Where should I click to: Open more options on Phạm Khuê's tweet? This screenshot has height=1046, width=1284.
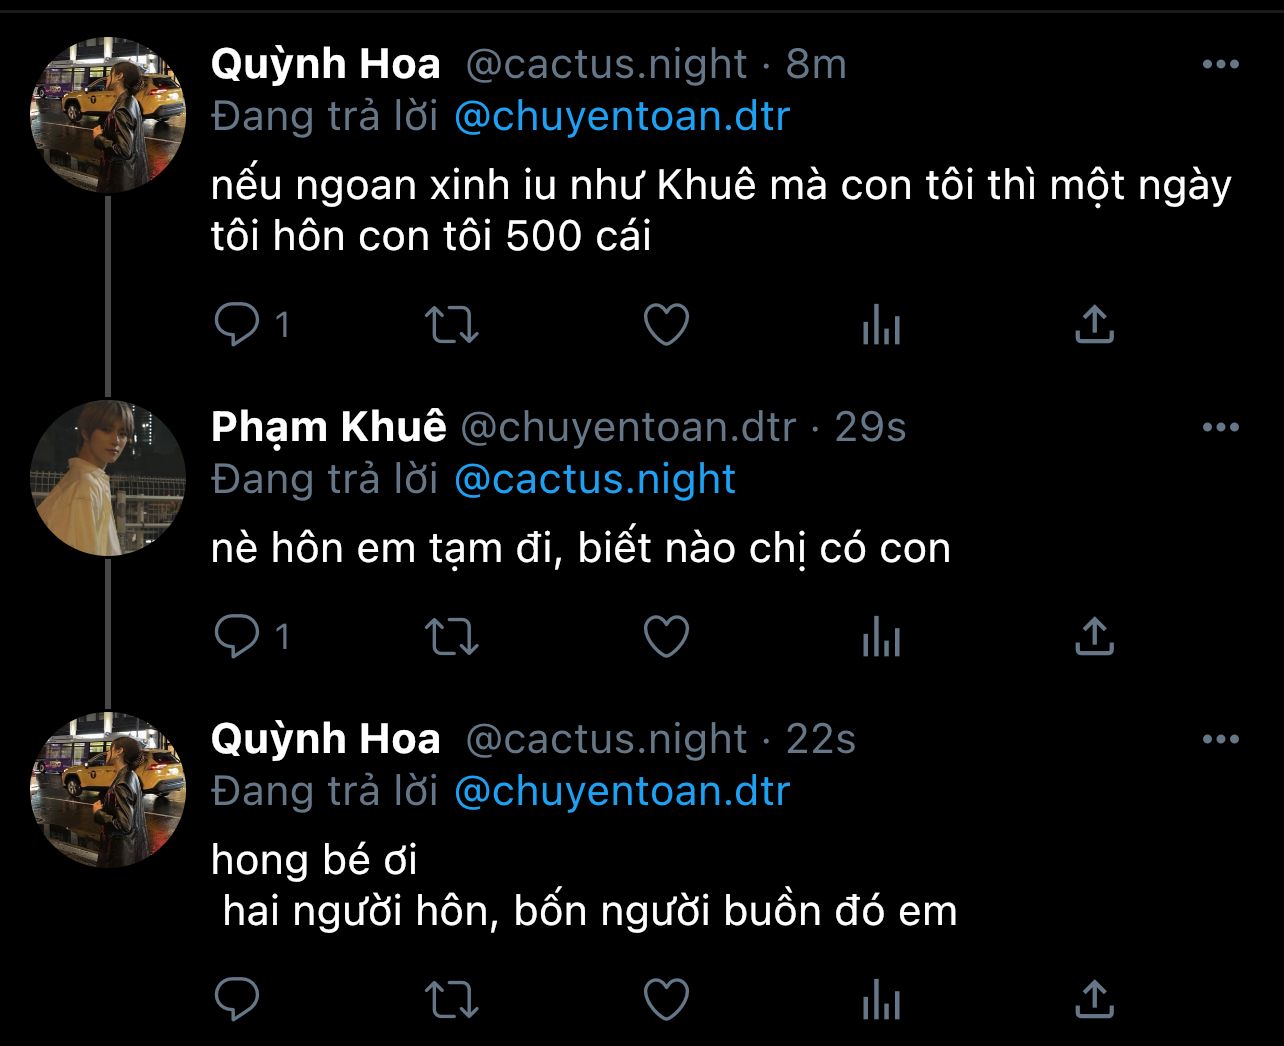point(1220,428)
